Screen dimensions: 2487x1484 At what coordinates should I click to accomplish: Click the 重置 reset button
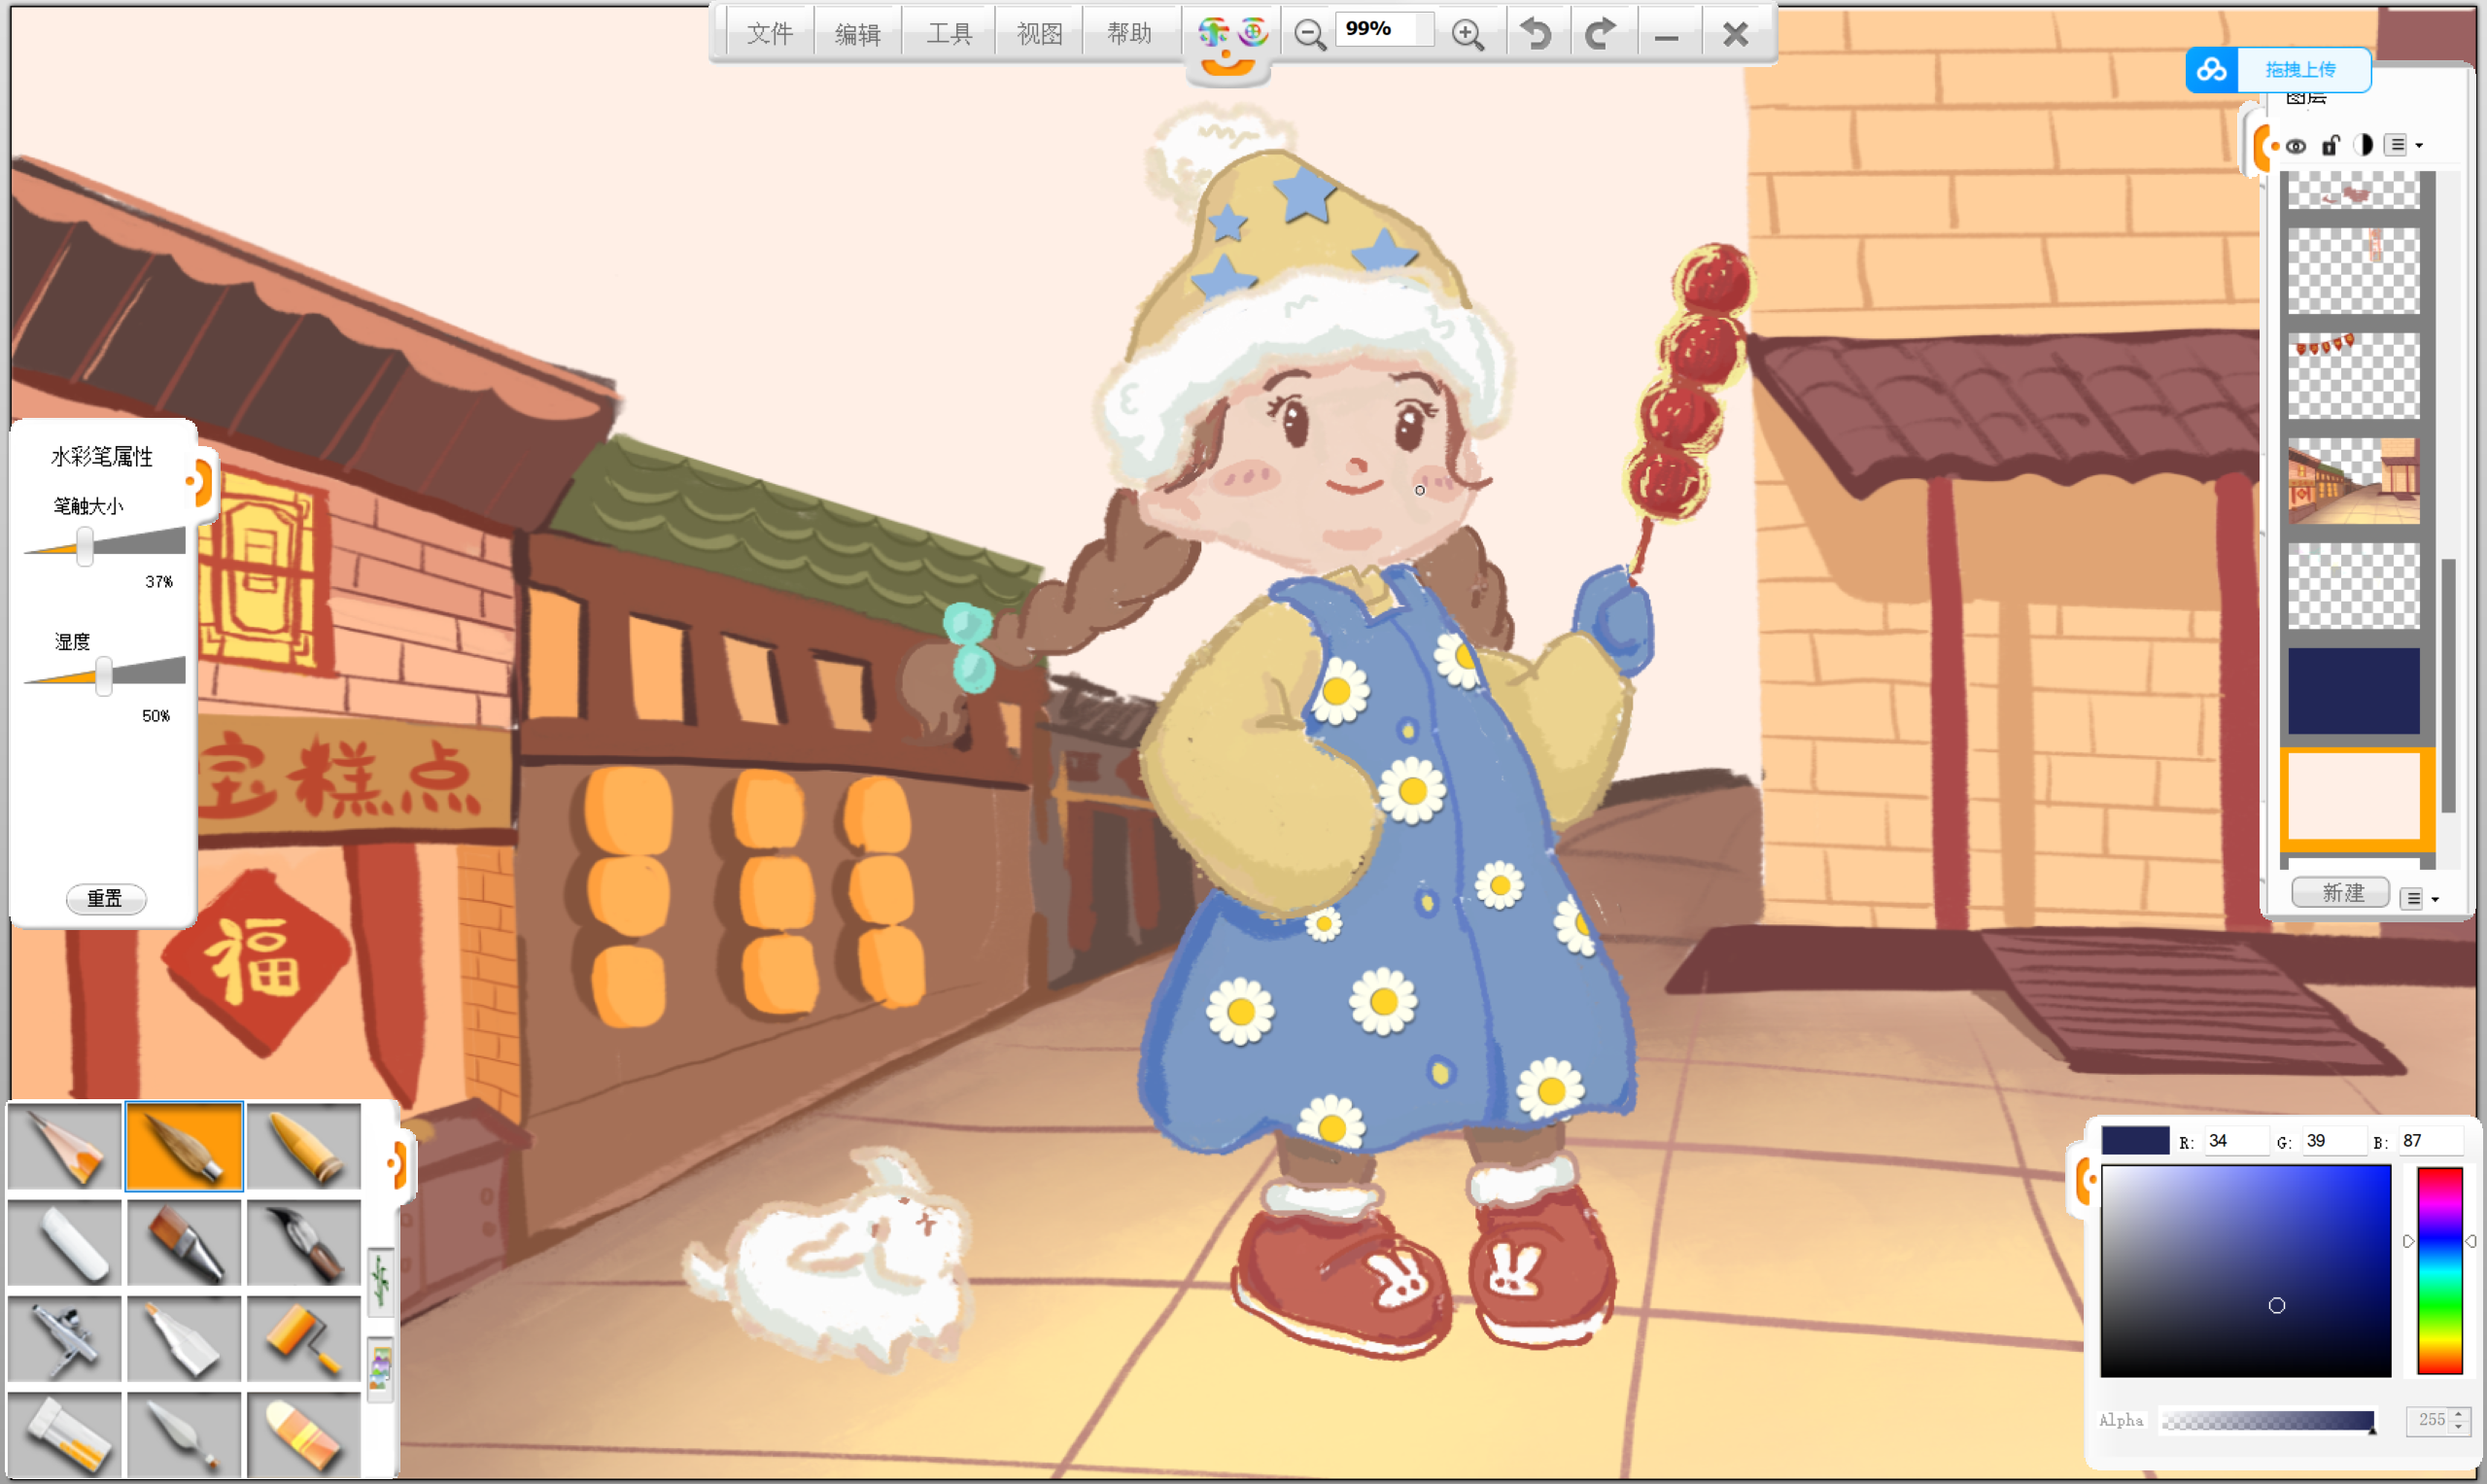click(x=106, y=898)
